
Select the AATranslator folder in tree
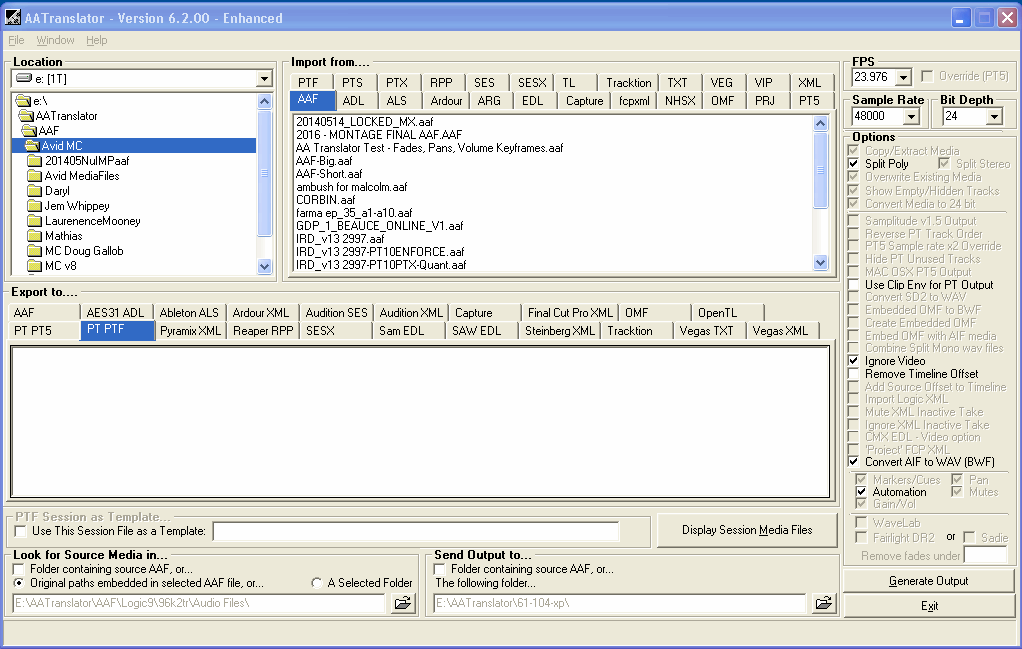coord(66,116)
